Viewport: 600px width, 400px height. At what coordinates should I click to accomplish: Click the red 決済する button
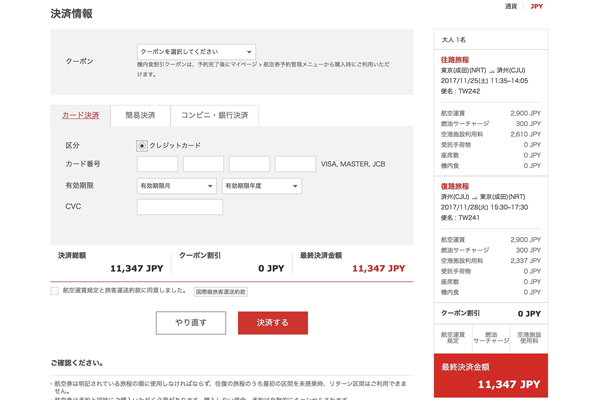[x=273, y=323]
